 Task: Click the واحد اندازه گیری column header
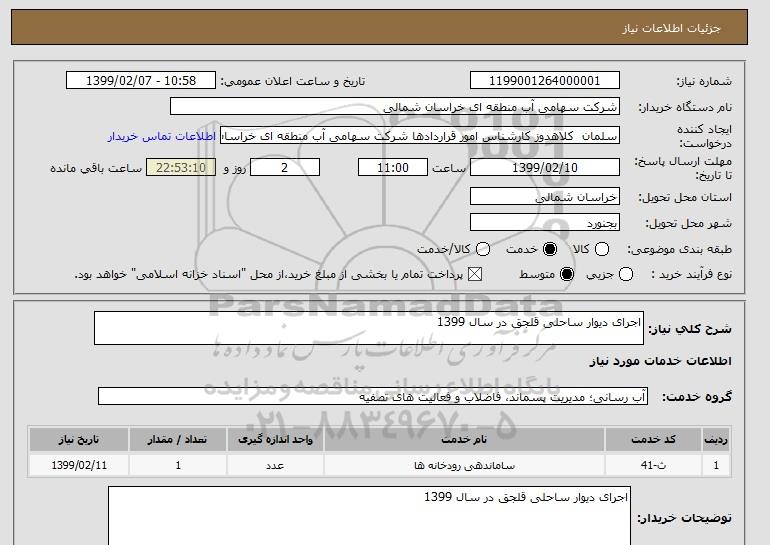click(x=275, y=439)
